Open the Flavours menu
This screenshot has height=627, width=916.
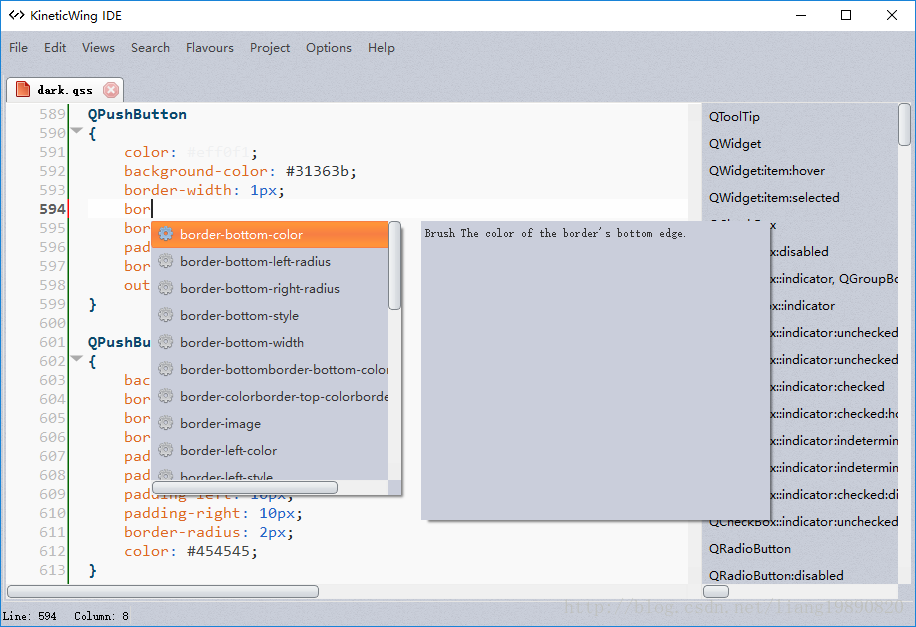[x=210, y=48]
